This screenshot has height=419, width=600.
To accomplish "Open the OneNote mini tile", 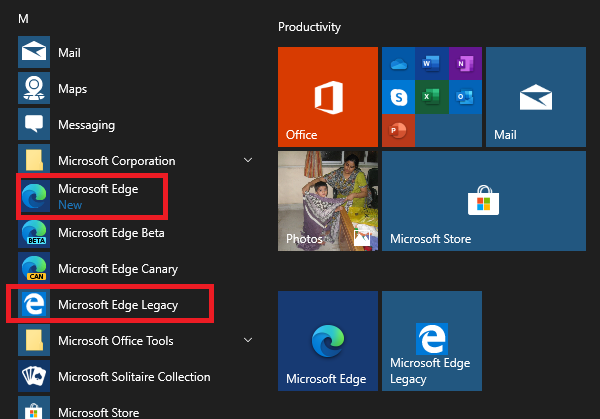I will pyautogui.click(x=465, y=64).
